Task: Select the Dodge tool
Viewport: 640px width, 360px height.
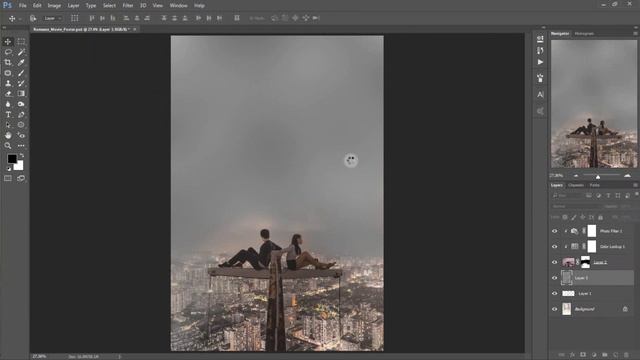Action: point(21,104)
